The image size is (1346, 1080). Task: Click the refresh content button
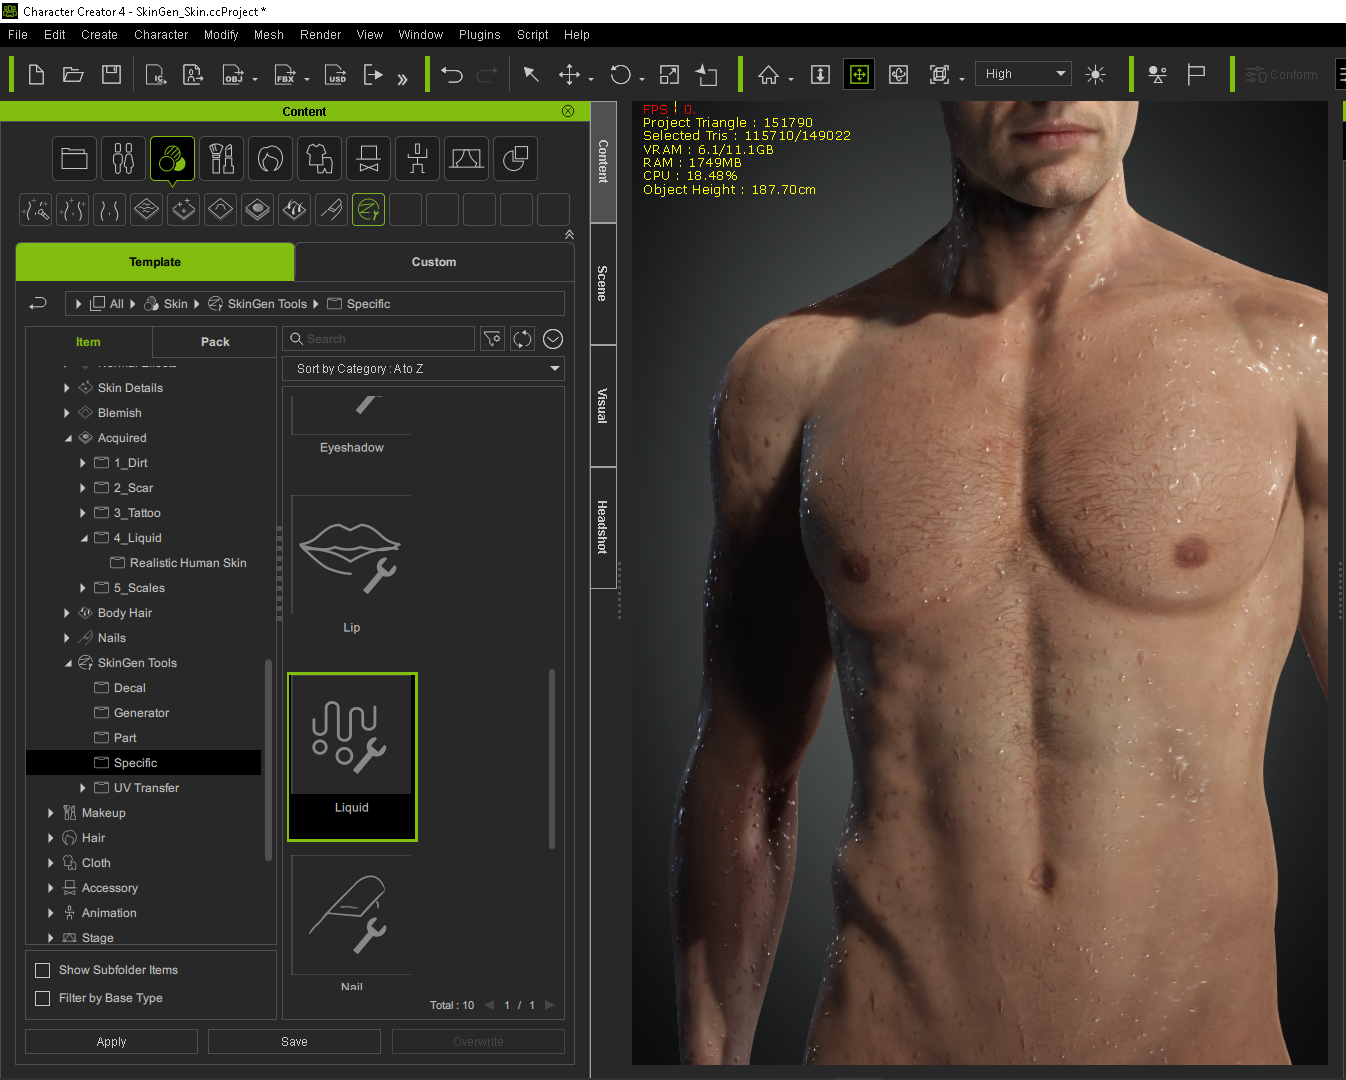[522, 339]
